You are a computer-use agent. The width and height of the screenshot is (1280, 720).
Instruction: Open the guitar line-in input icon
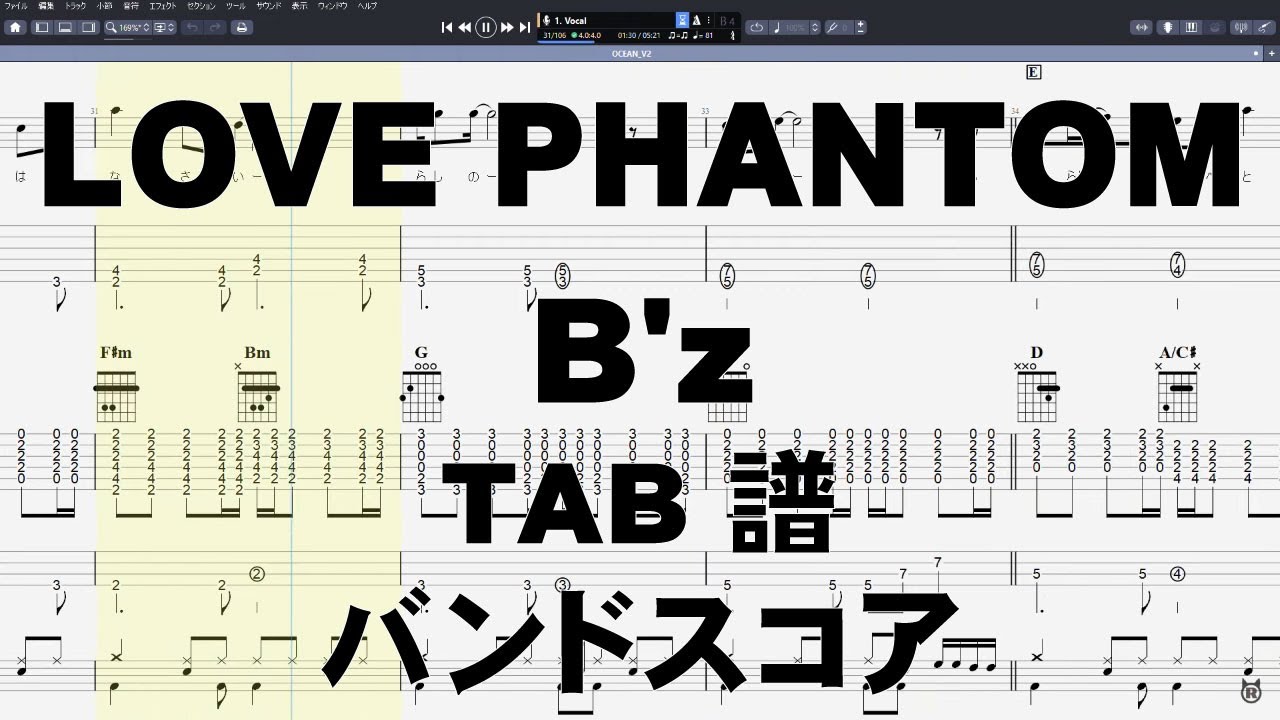(1264, 28)
